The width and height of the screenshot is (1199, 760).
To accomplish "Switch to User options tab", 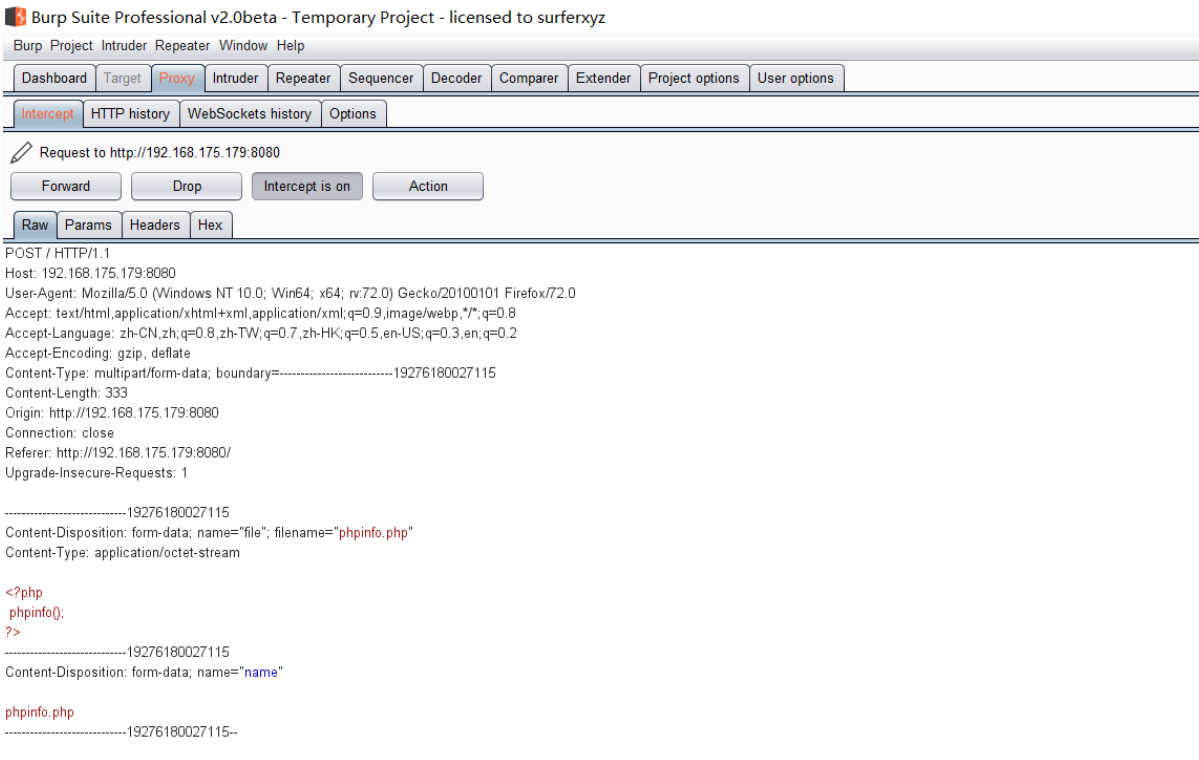I will 795,78.
